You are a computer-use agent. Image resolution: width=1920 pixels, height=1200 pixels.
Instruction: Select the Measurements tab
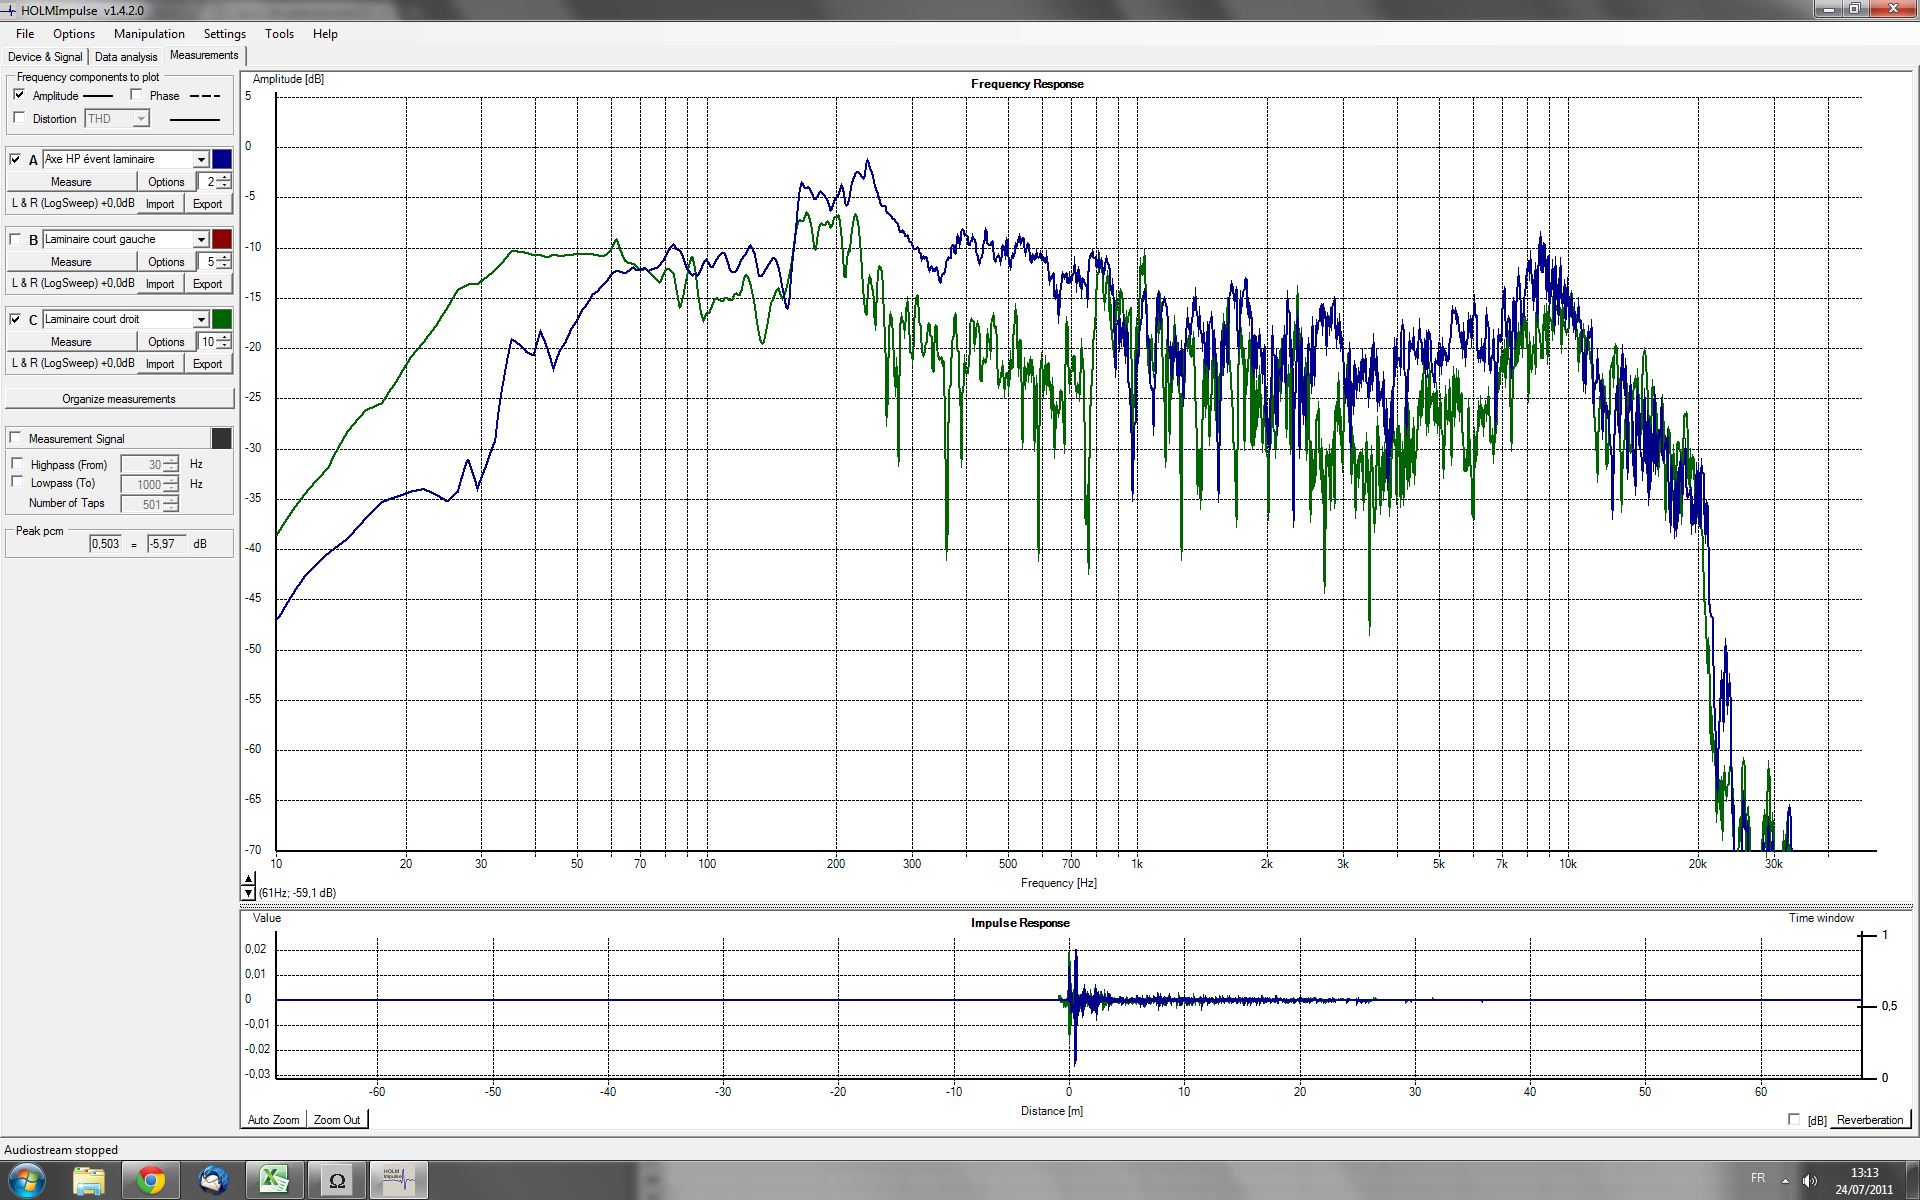pos(204,55)
